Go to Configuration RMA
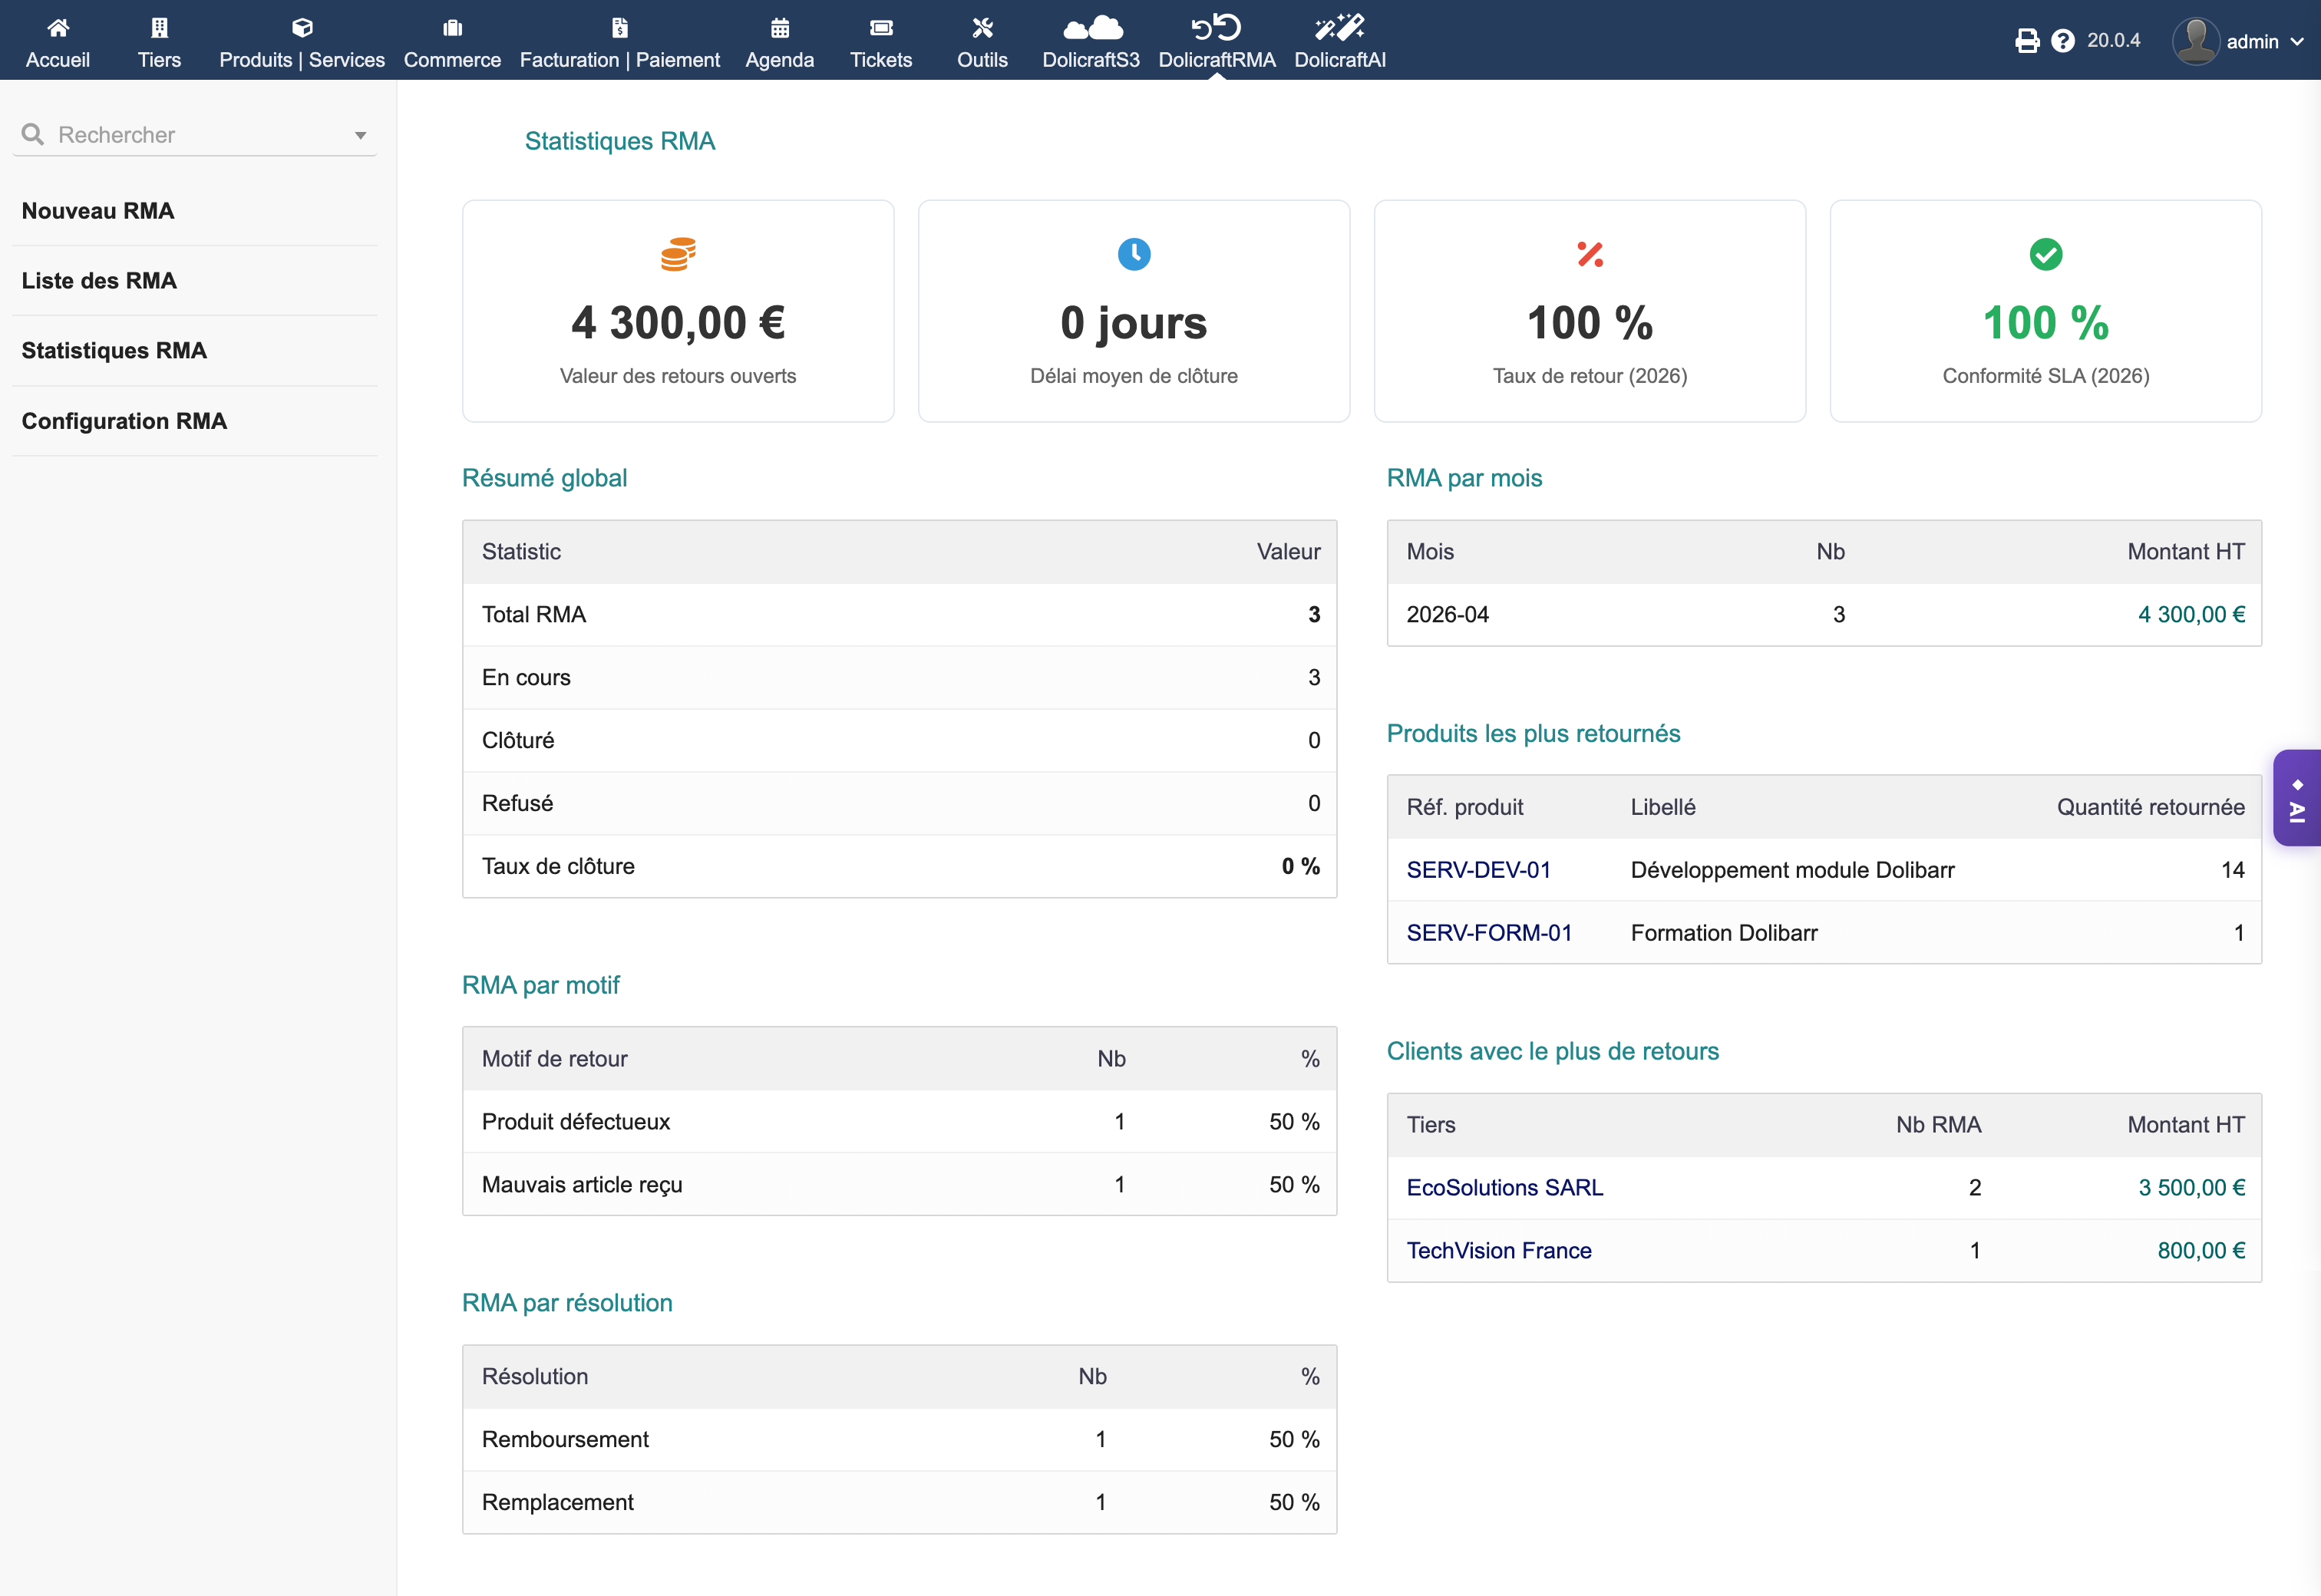2321x1596 pixels. (x=124, y=421)
